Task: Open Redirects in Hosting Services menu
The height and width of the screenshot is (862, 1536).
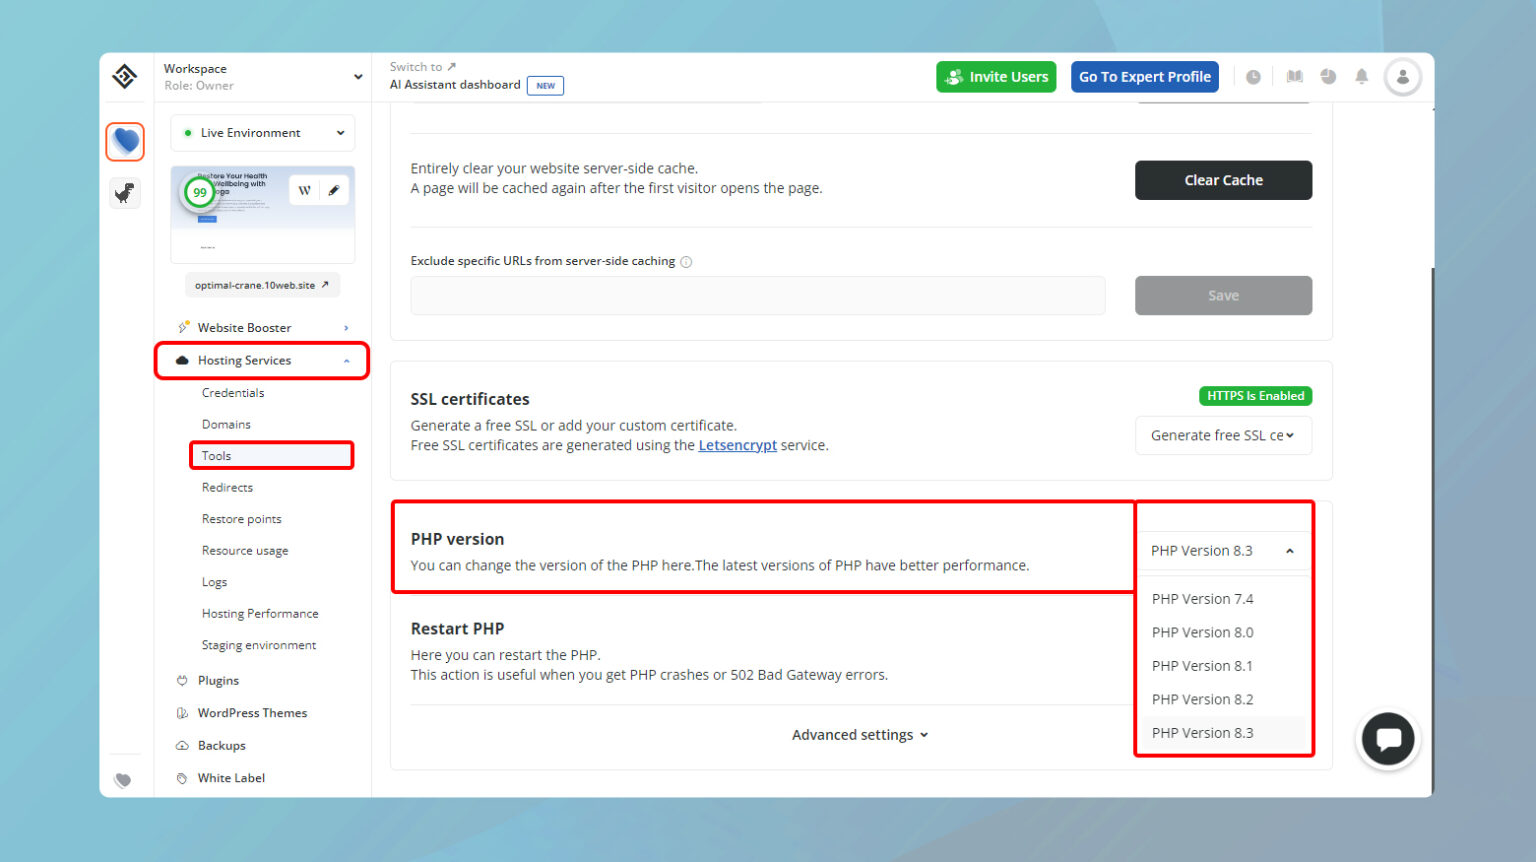Action: click(x=227, y=488)
